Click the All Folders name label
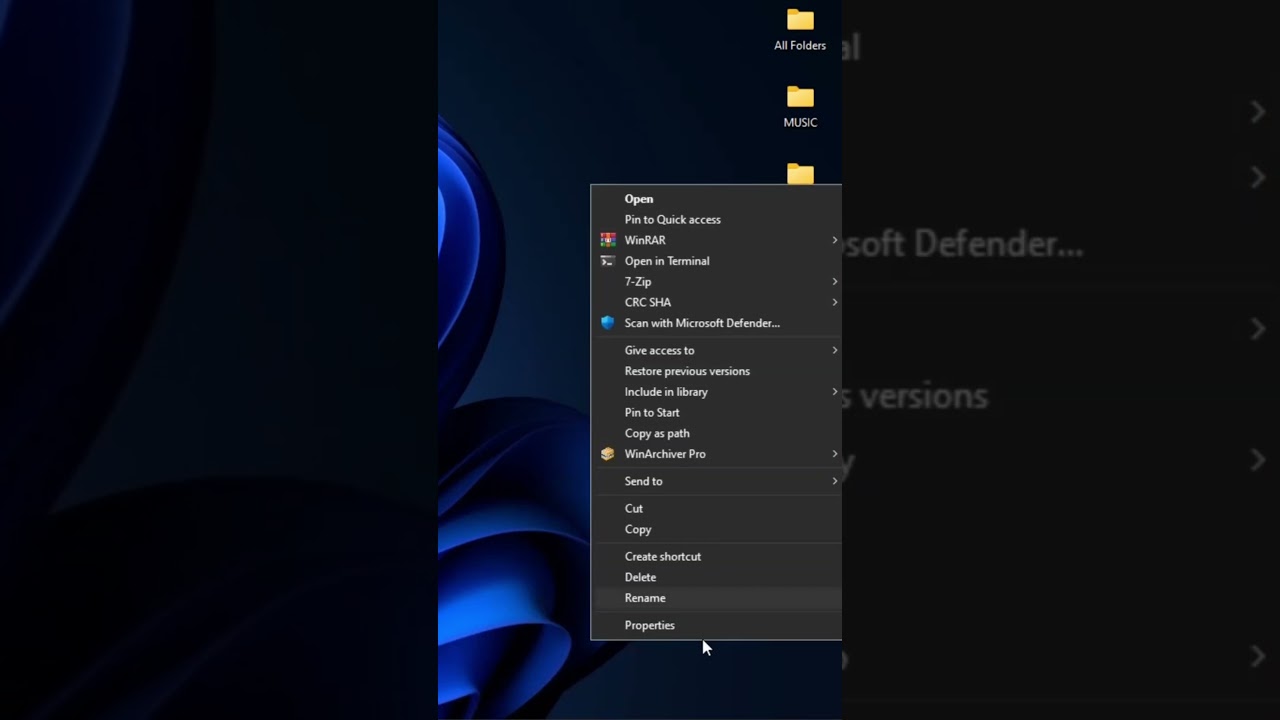The height and width of the screenshot is (720, 1280). point(800,45)
